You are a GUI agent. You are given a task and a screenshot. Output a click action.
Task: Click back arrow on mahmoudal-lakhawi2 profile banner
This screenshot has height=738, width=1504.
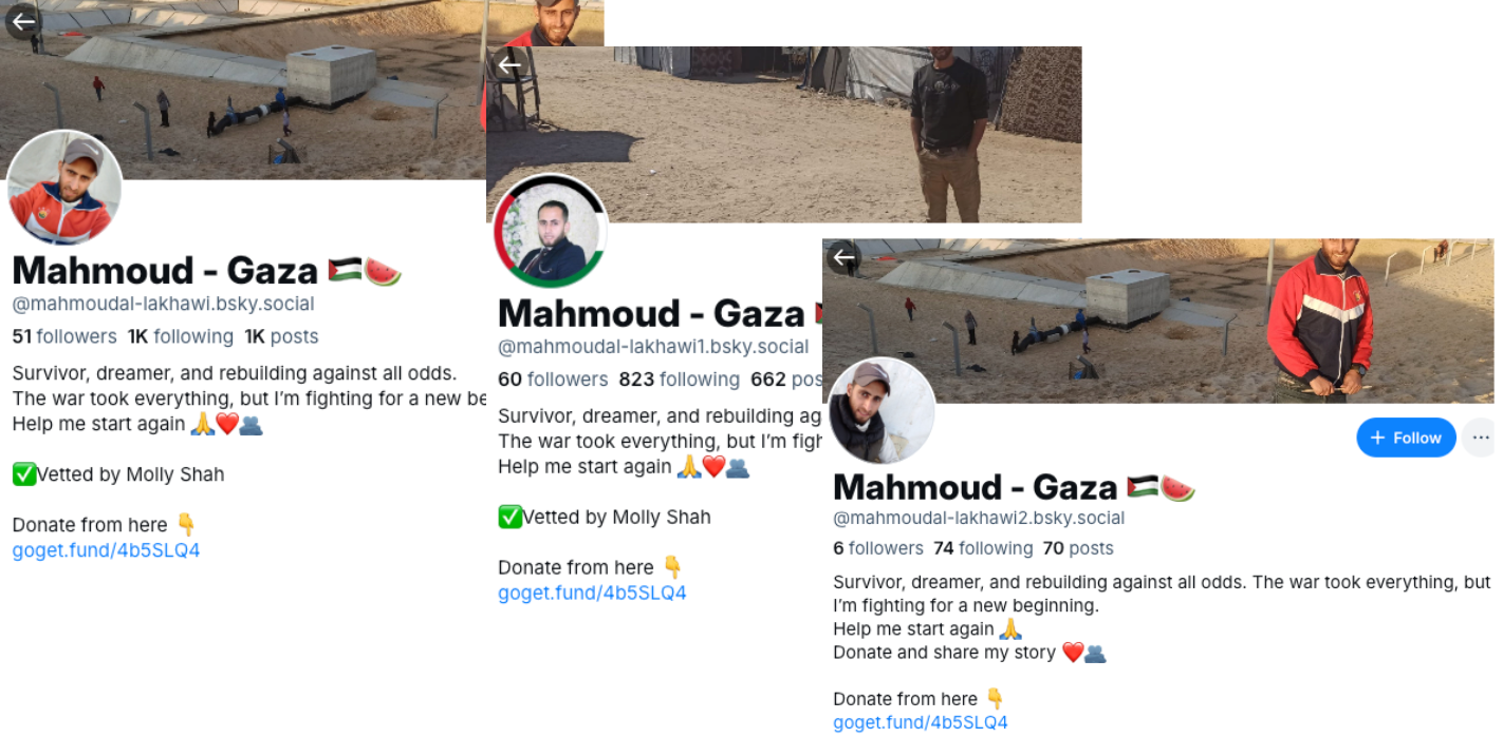(x=845, y=257)
